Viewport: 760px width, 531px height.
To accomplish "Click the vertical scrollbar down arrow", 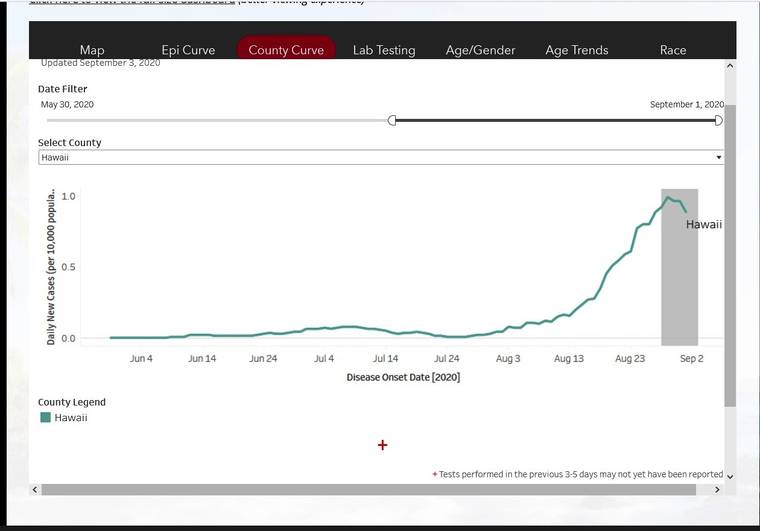I will (x=730, y=476).
